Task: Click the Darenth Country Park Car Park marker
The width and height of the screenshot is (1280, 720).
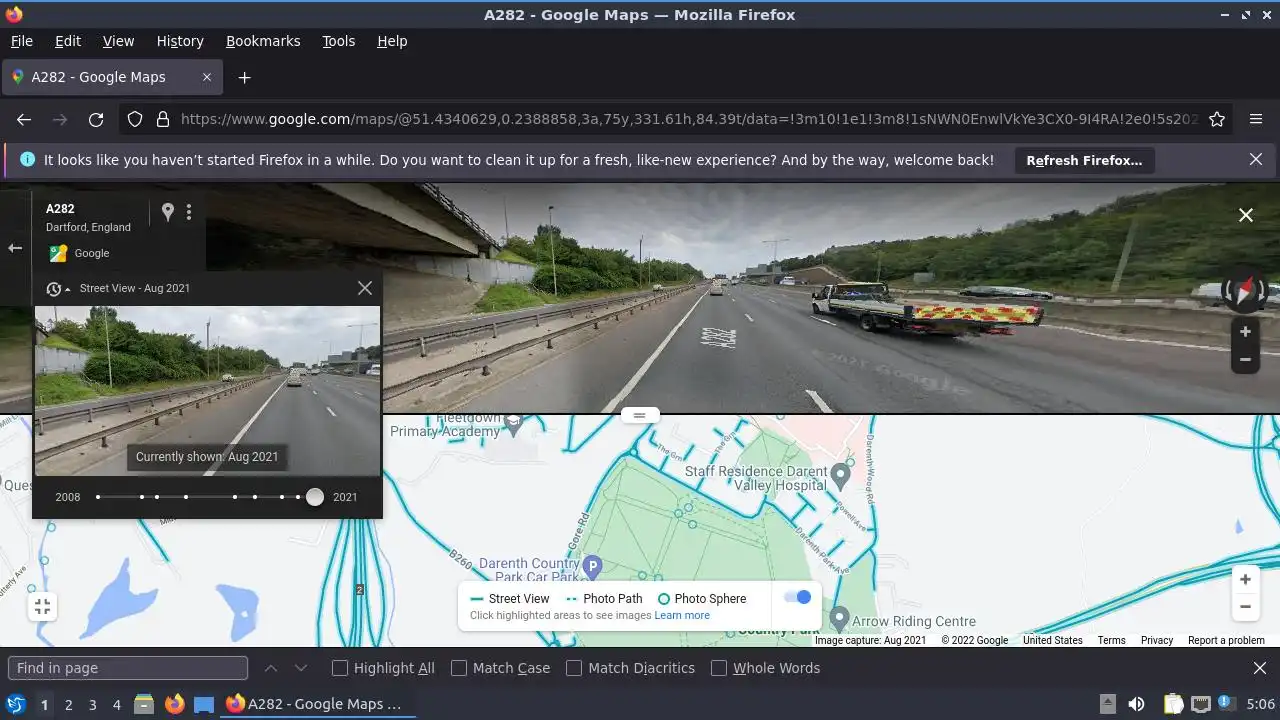Action: tap(592, 567)
